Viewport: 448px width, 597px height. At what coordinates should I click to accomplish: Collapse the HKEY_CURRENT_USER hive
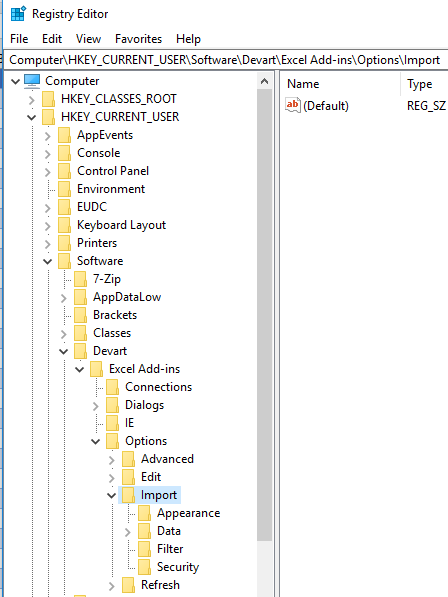32,117
